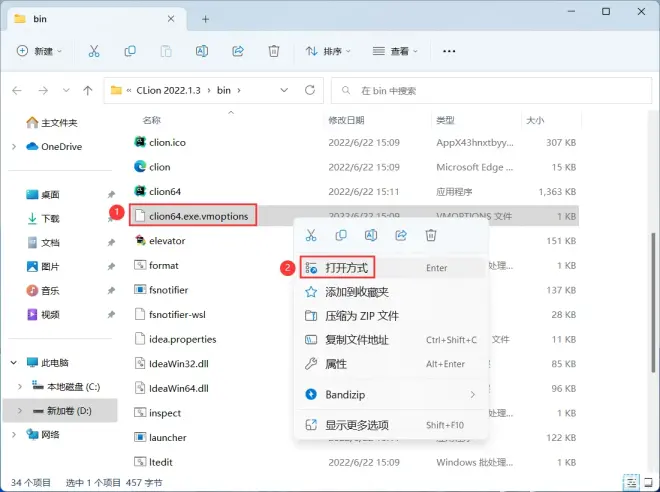Click the Refresh button
This screenshot has height=492, width=660.
(310, 90)
